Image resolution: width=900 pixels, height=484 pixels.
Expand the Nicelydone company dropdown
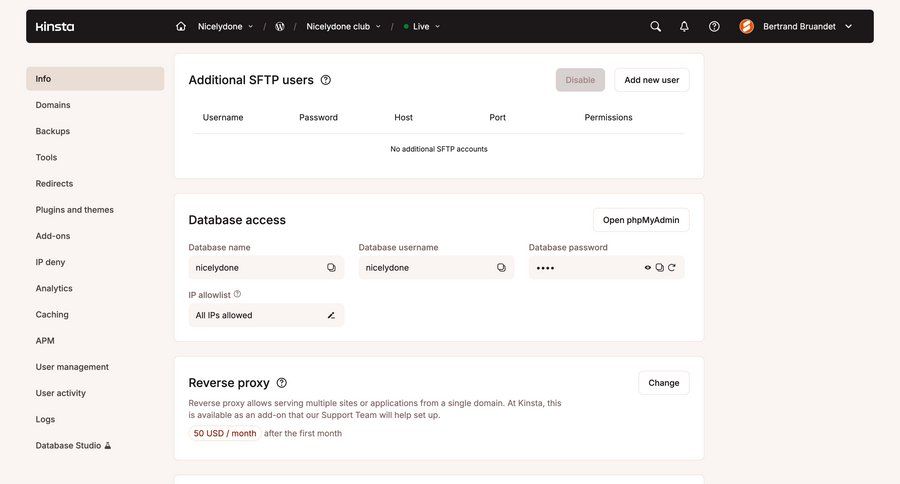tap(225, 26)
